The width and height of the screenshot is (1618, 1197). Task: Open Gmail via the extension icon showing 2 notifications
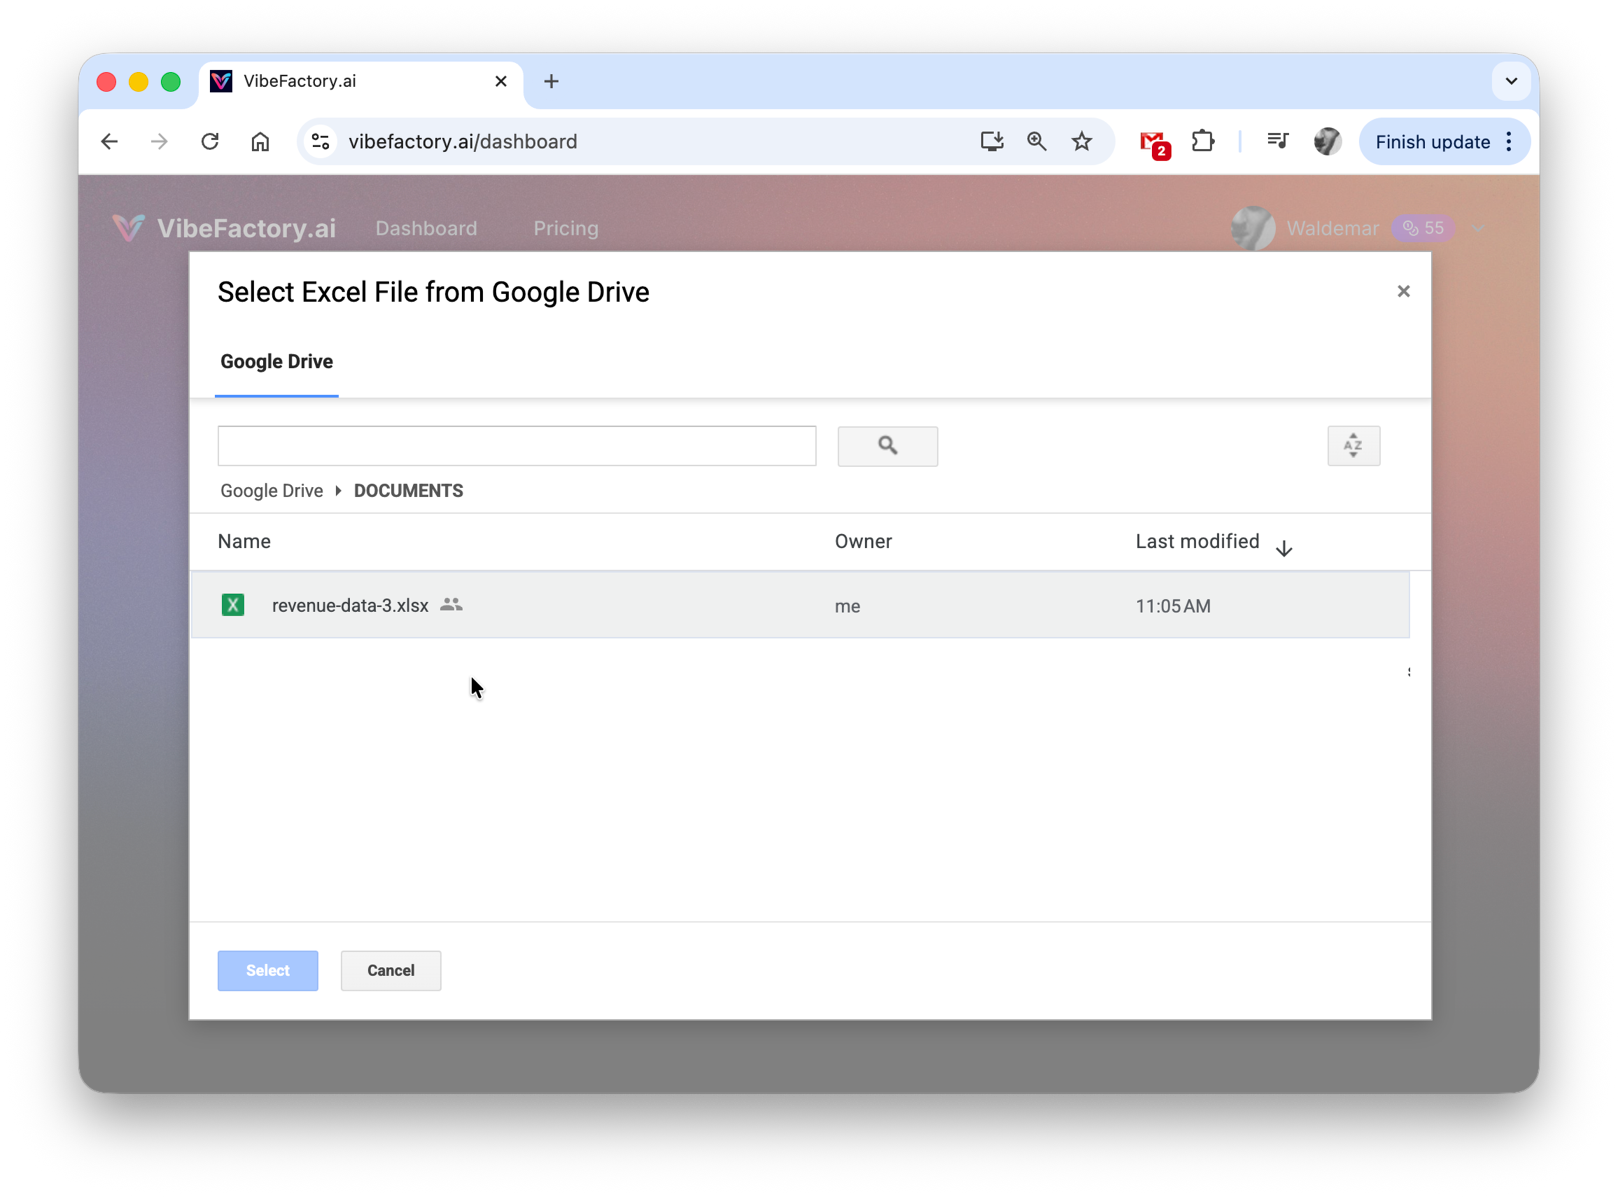1154,141
